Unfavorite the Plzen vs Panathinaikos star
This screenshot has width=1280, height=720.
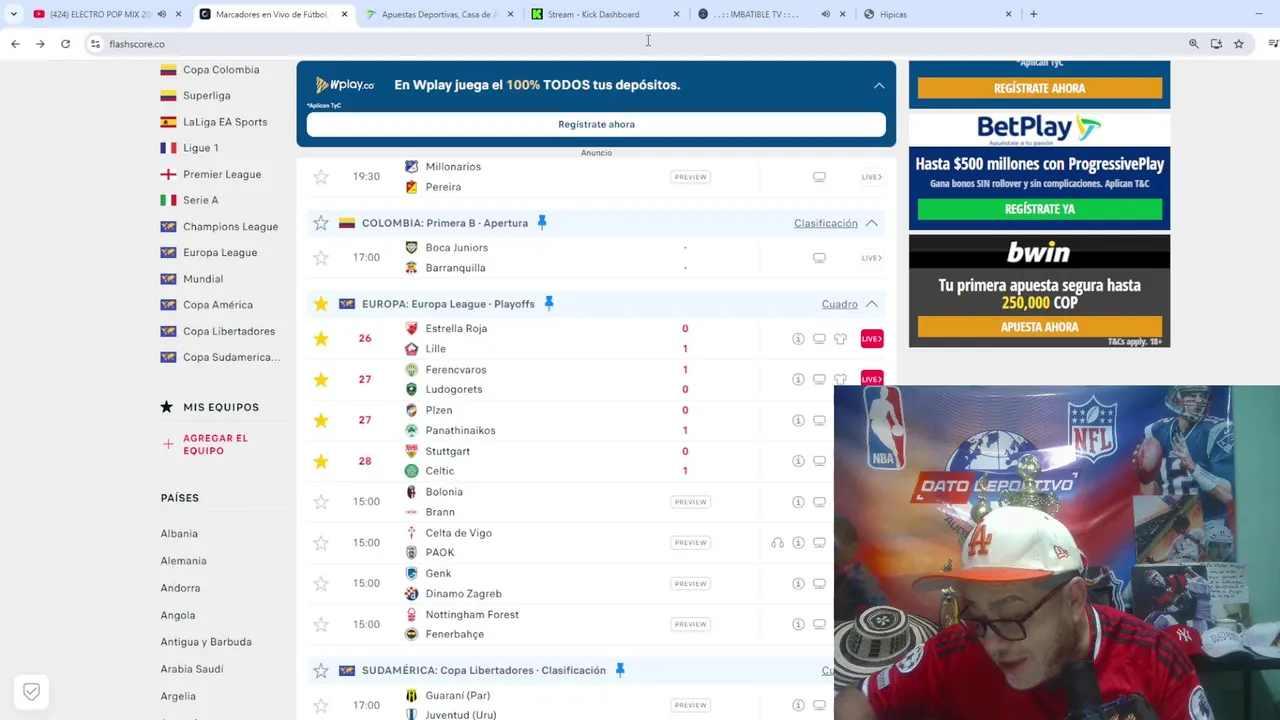point(321,420)
